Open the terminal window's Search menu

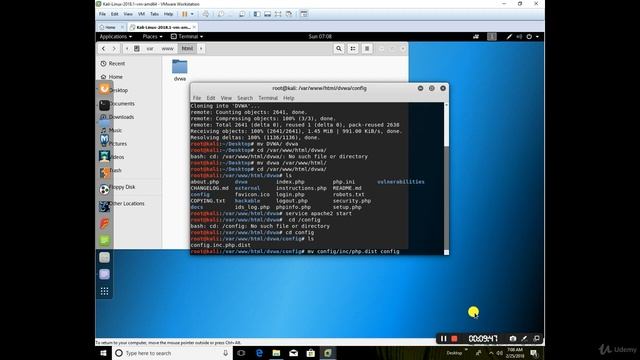pos(245,98)
